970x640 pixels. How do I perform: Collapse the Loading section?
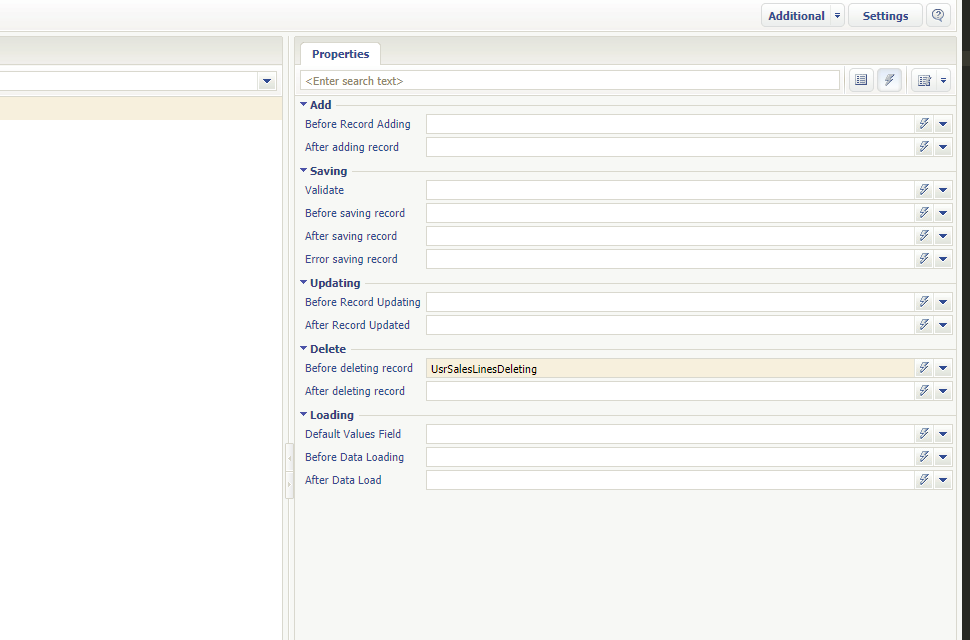click(x=303, y=414)
